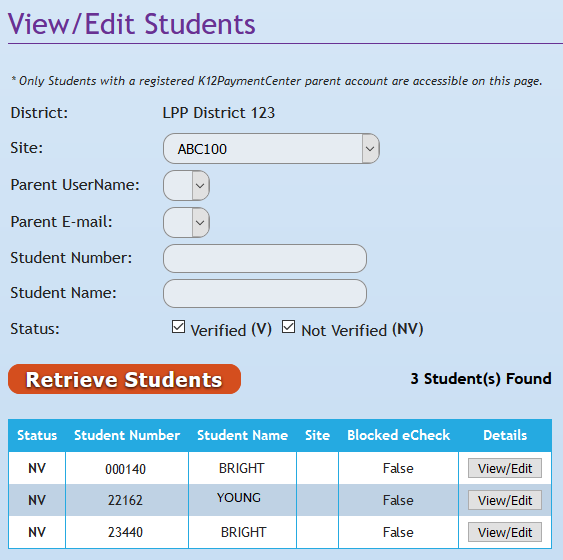Expand the Parent E-mail dropdown
563x560 pixels.
point(186,222)
